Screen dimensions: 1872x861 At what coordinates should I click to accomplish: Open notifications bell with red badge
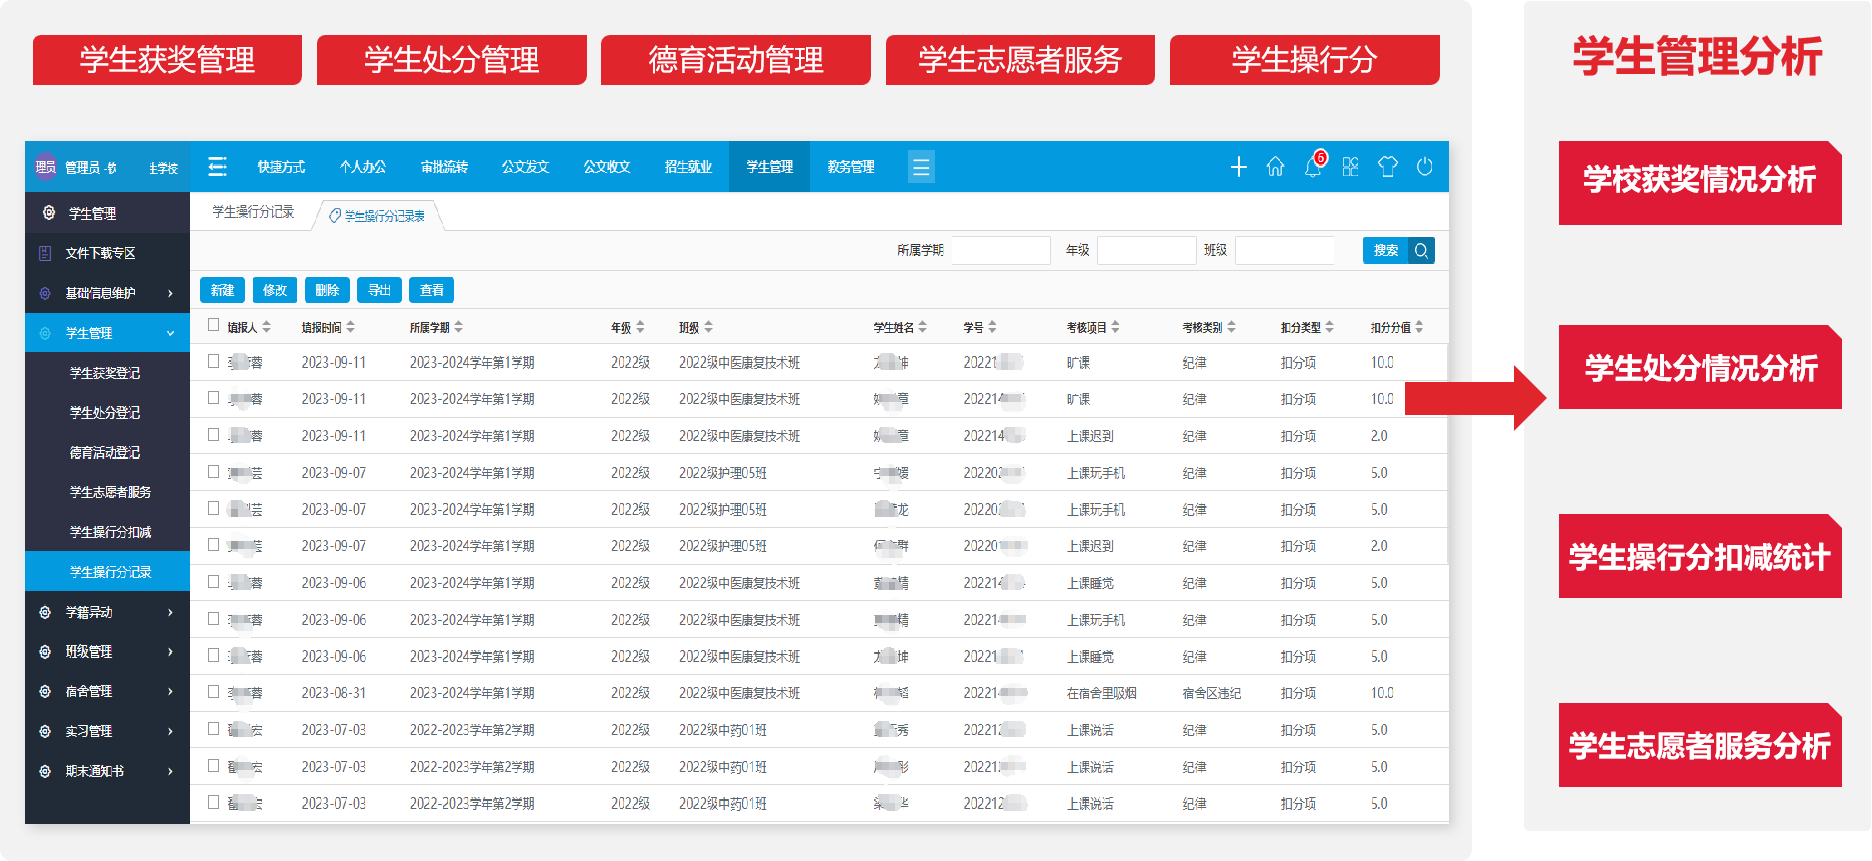[x=1313, y=167]
